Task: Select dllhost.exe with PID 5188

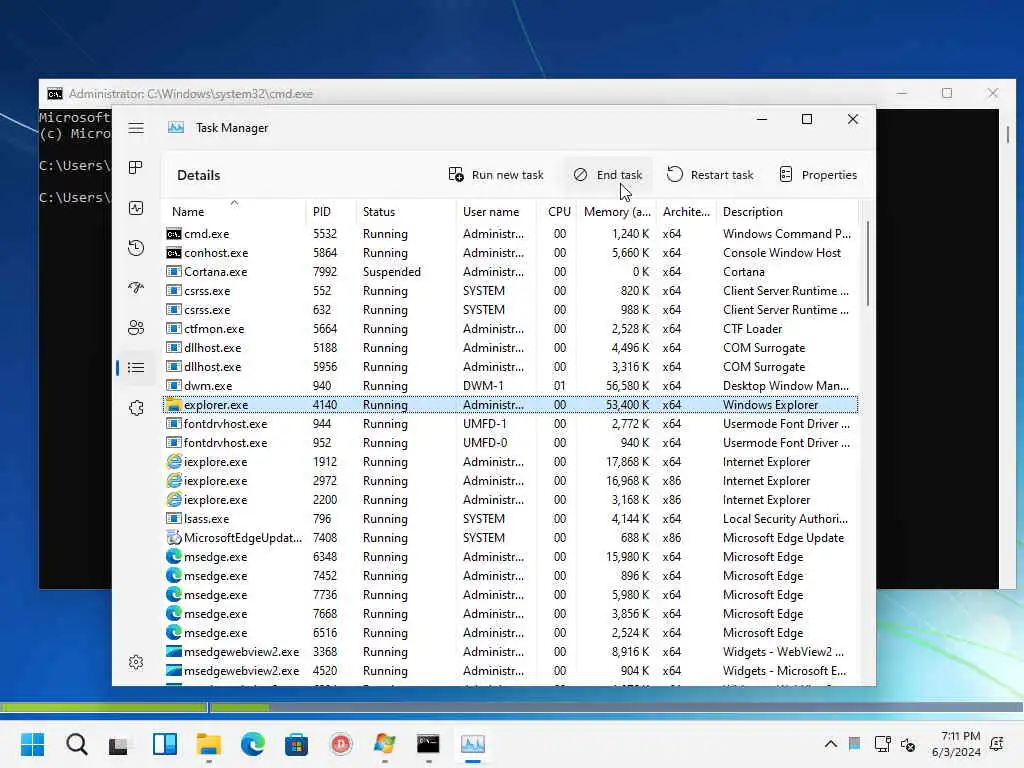Action: click(x=510, y=347)
